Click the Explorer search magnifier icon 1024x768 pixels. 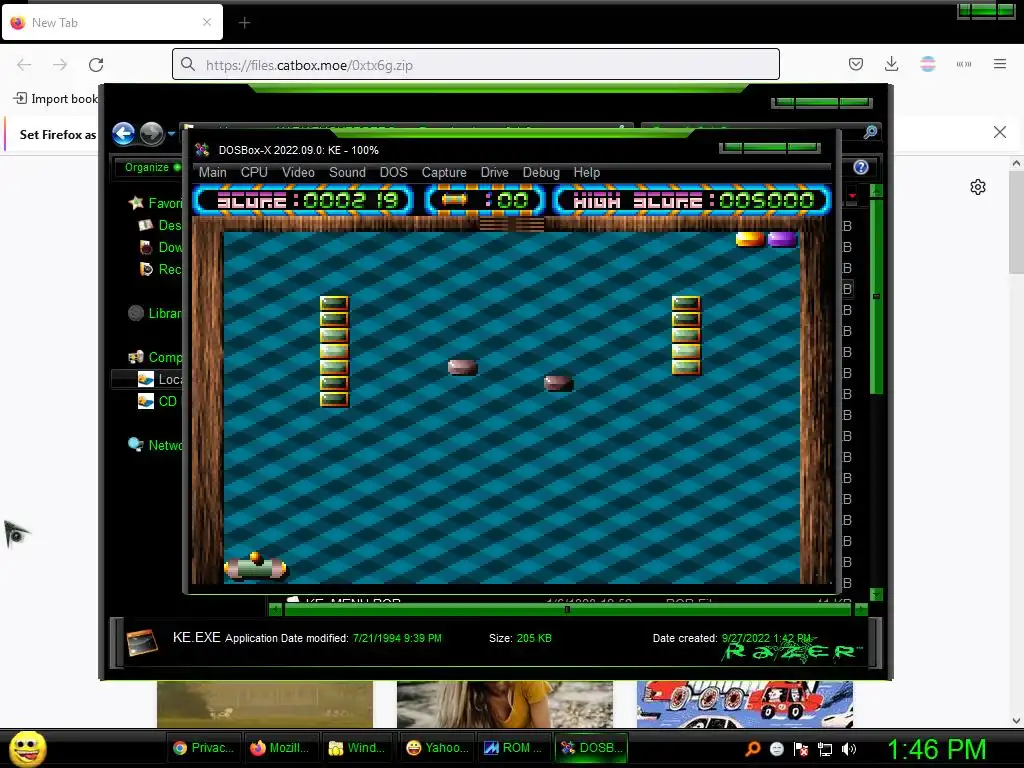[x=870, y=132]
